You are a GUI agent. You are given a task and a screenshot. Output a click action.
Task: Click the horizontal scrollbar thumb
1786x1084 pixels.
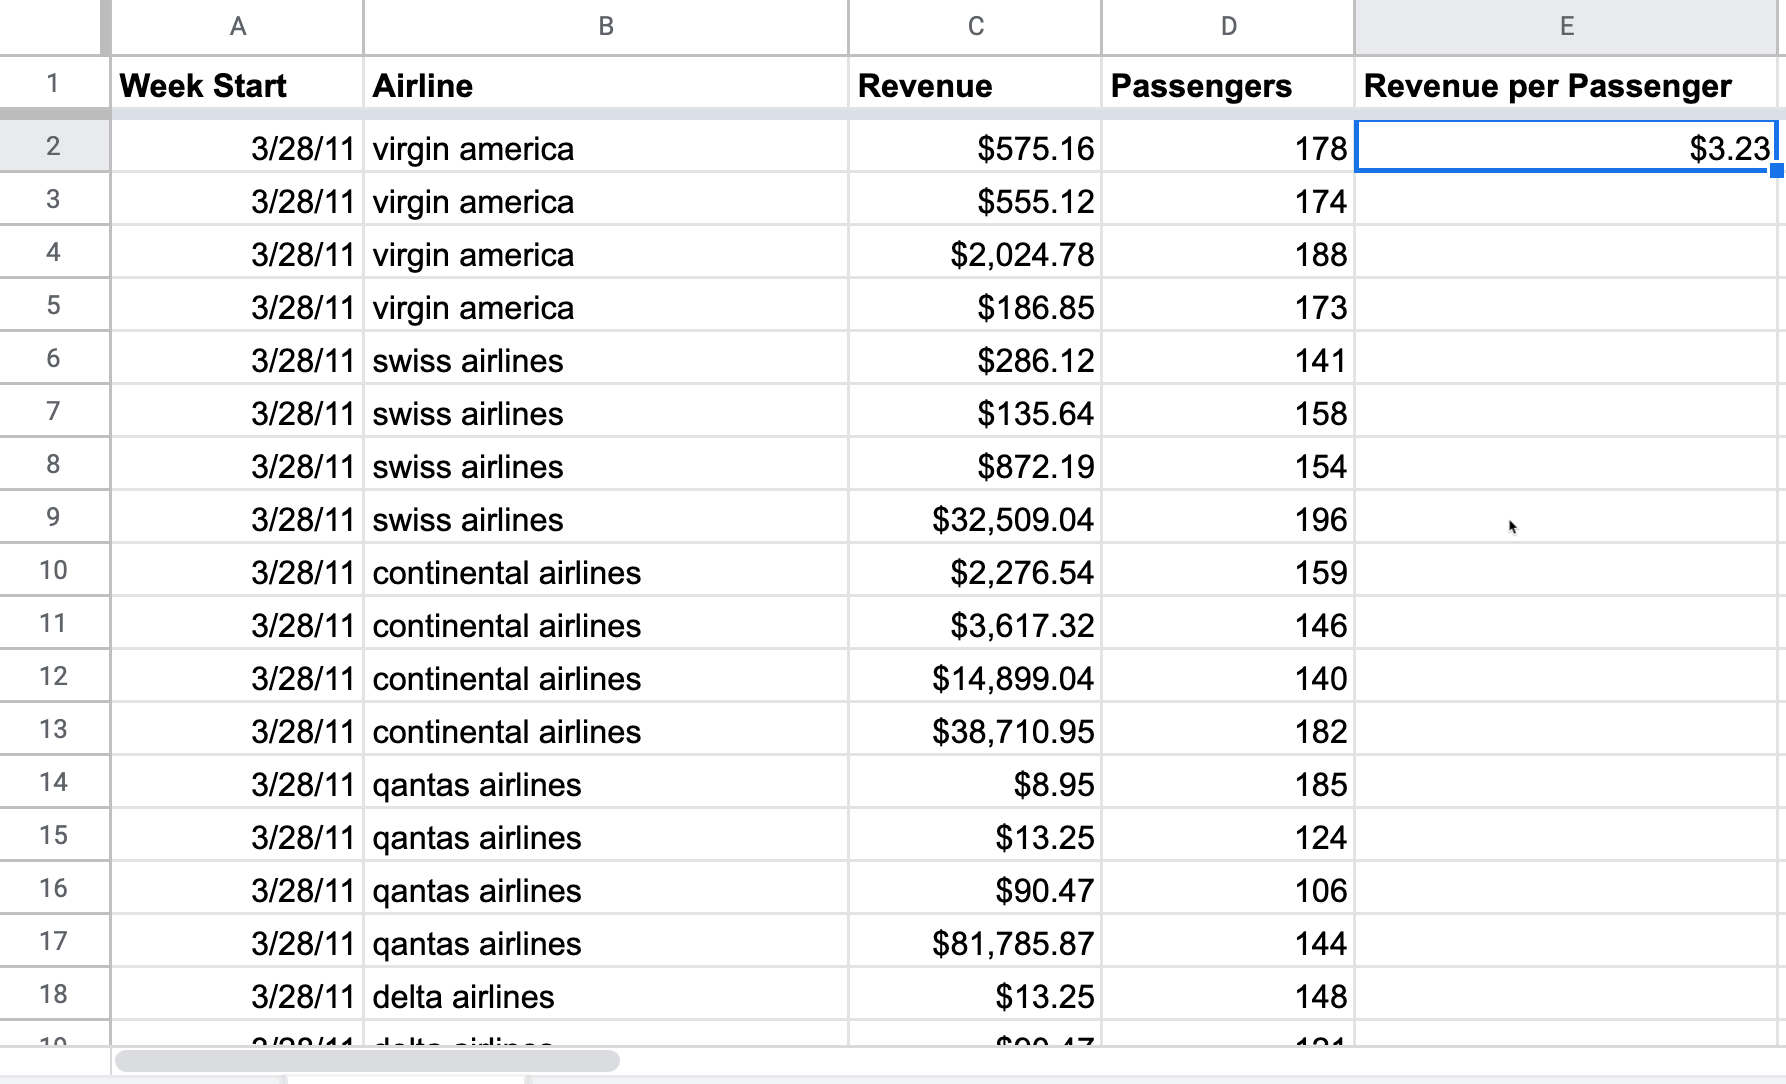tap(370, 1060)
